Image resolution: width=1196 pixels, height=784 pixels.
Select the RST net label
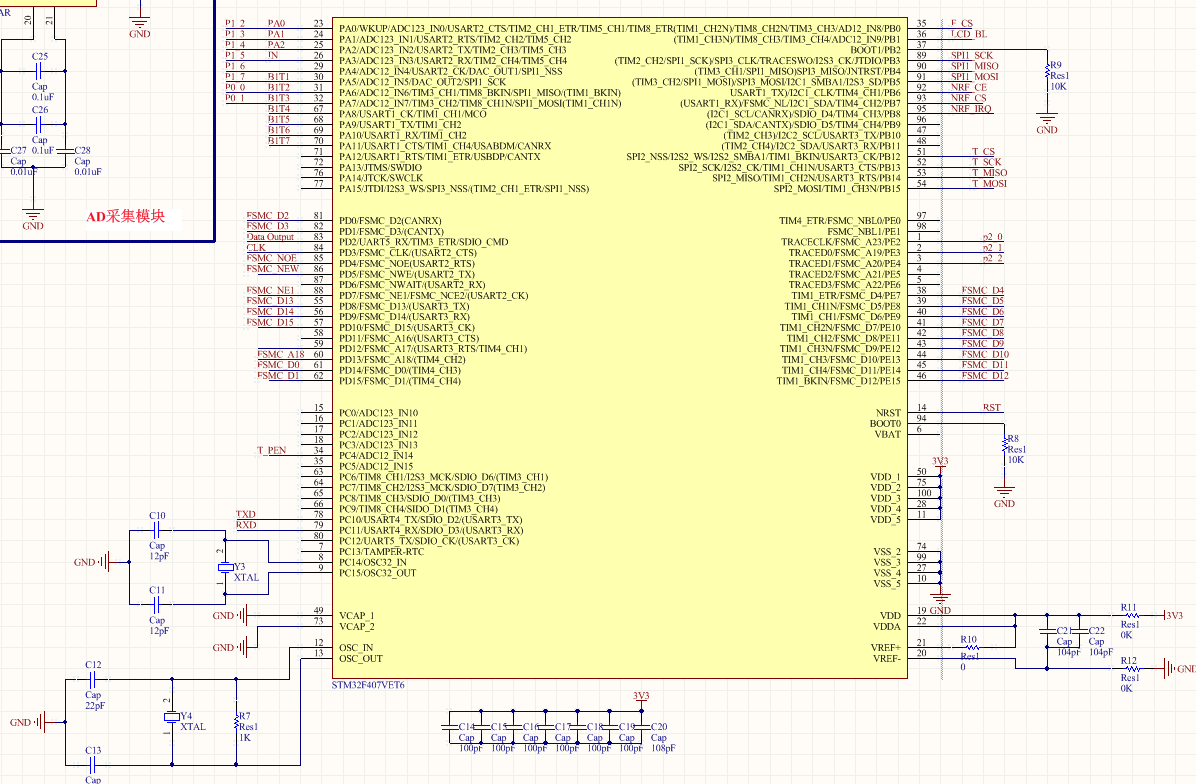[992, 408]
